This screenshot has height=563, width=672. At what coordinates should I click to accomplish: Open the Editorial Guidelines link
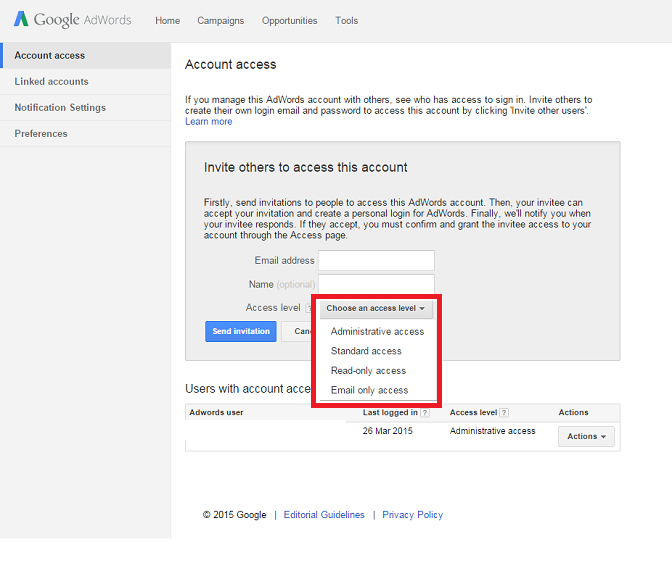(324, 515)
